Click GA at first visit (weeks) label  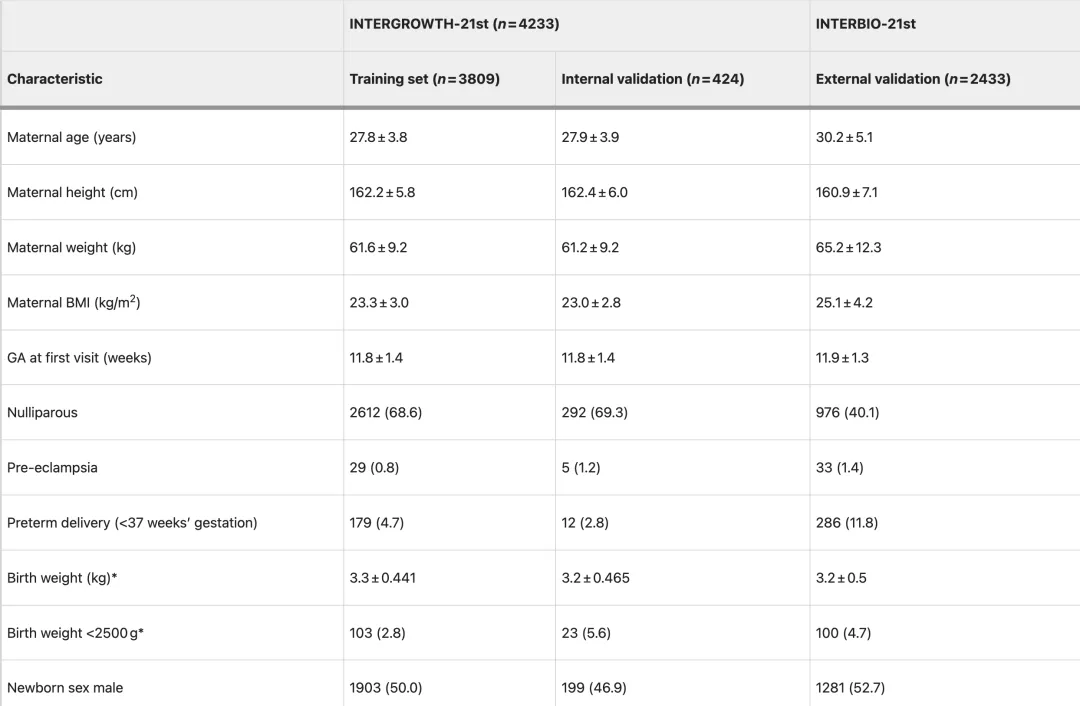tap(79, 357)
